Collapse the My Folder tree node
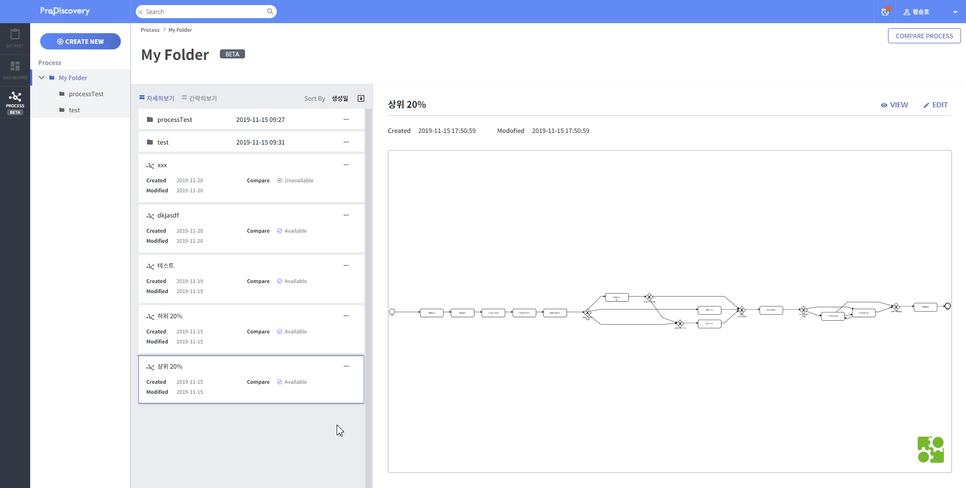The width and height of the screenshot is (966, 488). click(41, 78)
